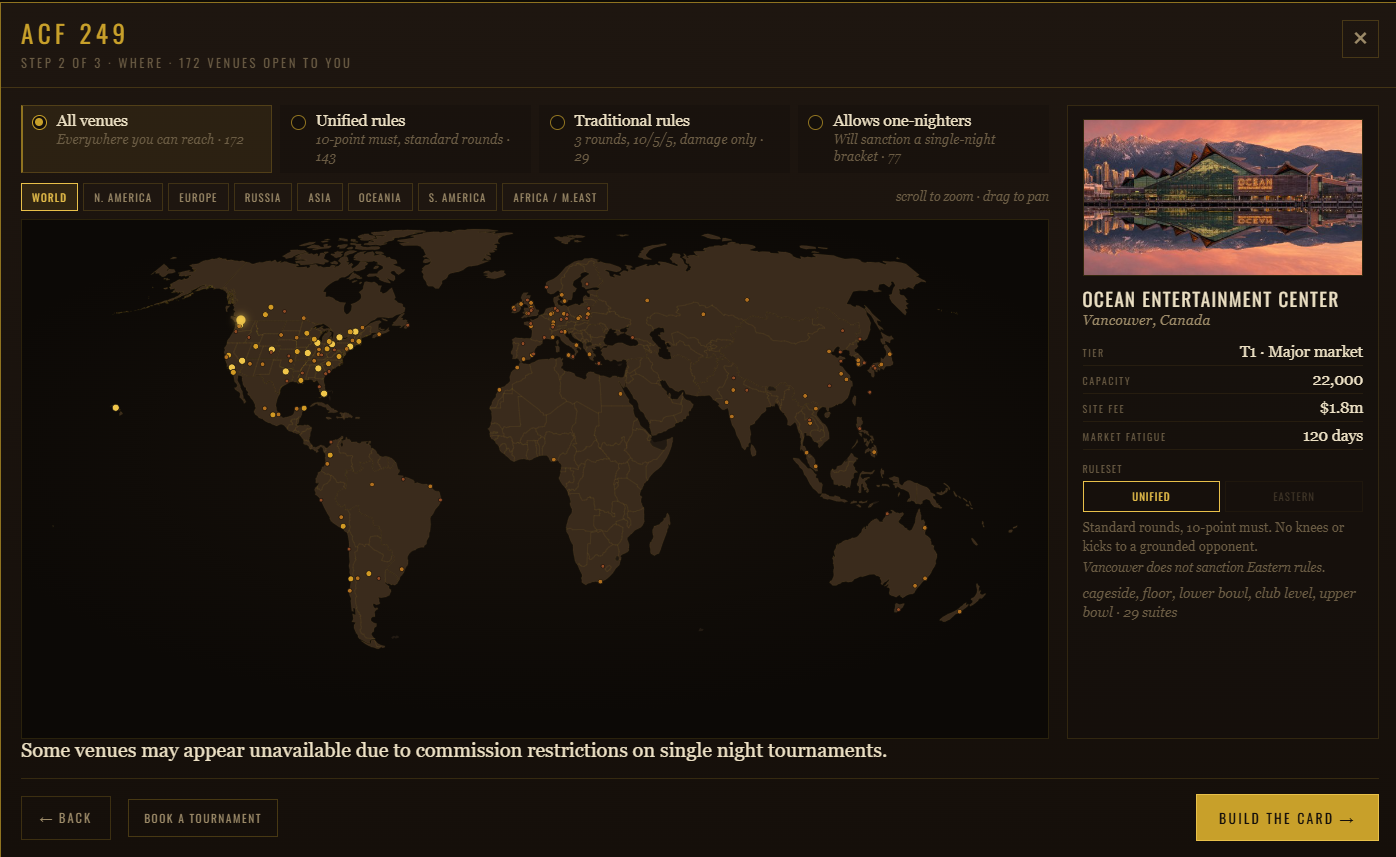Image resolution: width=1396 pixels, height=857 pixels.
Task: Select the Hawaii venue marker in Pacific
Action: point(116,408)
